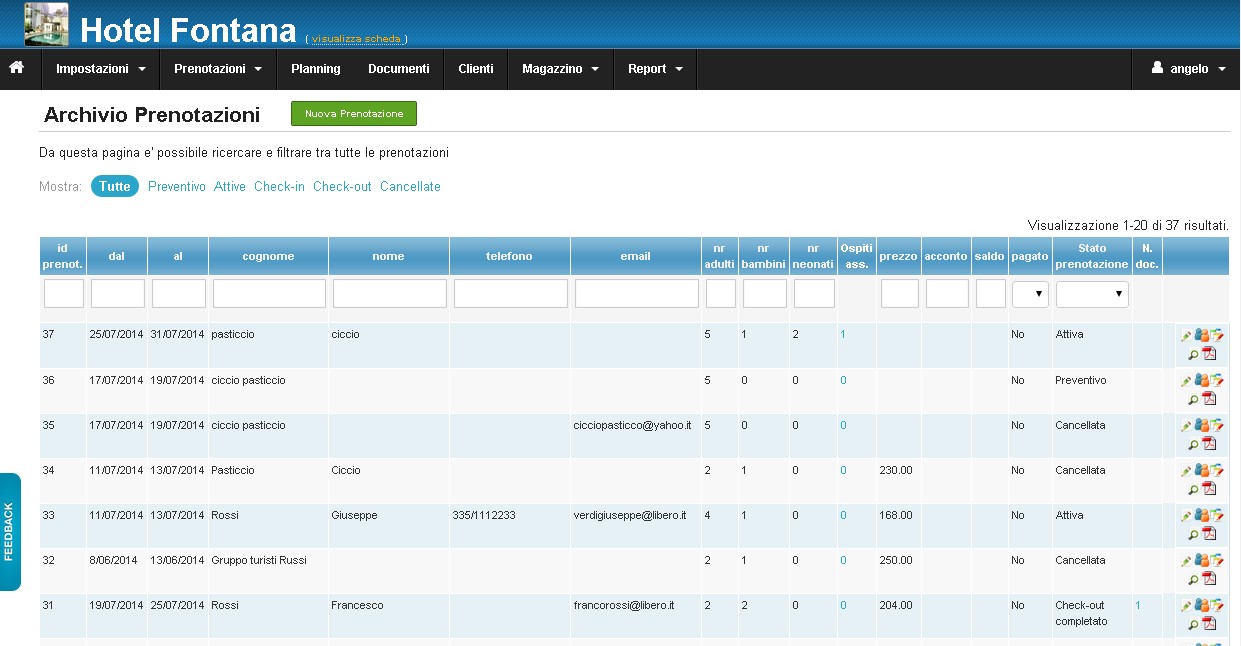Click surname cell Gruppo turisti Russi
This screenshot has width=1241, height=646.
pyautogui.click(x=259, y=561)
